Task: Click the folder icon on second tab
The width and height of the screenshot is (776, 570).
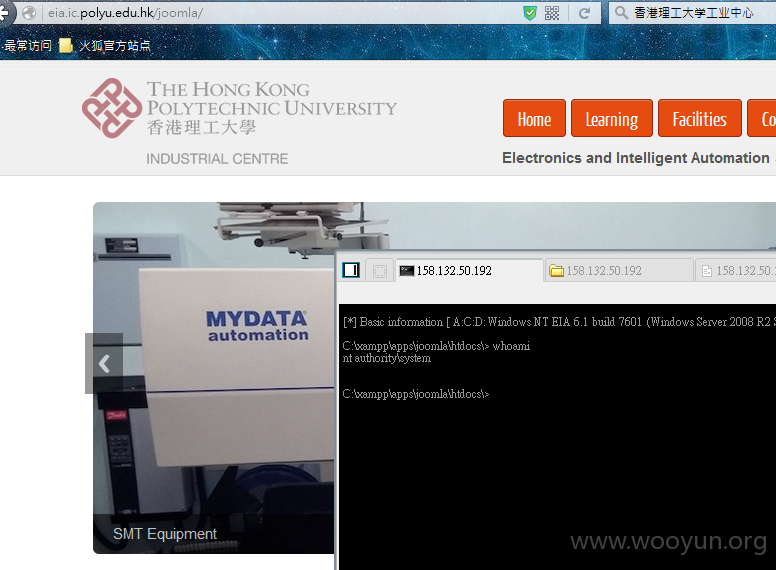Action: point(556,271)
